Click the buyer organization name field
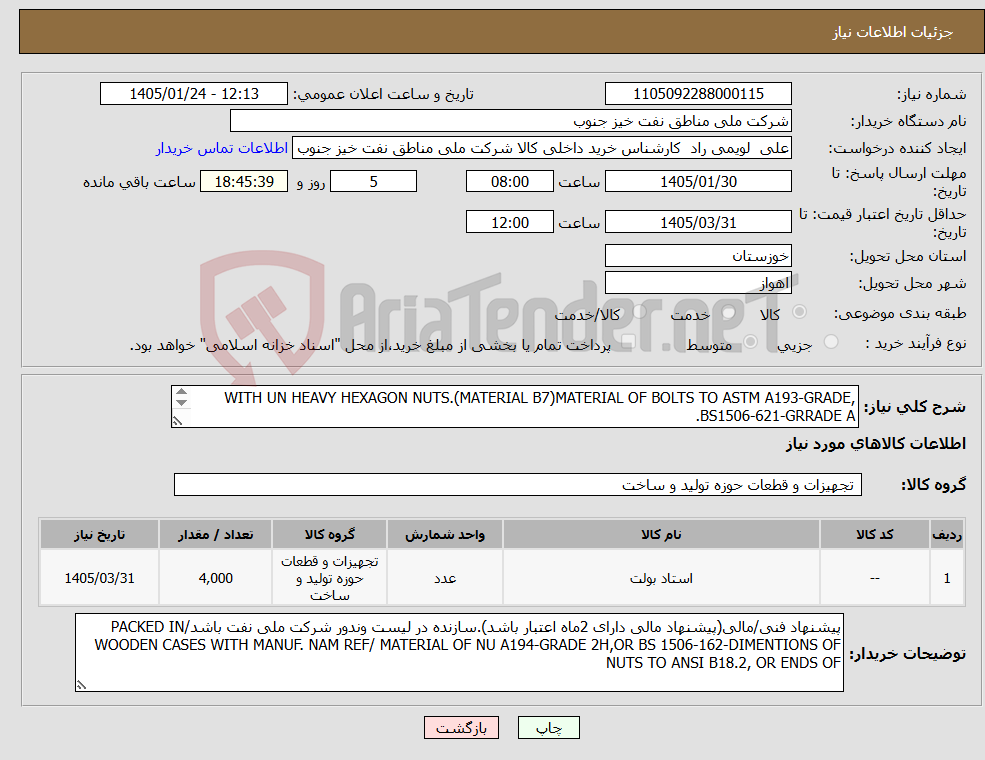 pyautogui.click(x=511, y=121)
